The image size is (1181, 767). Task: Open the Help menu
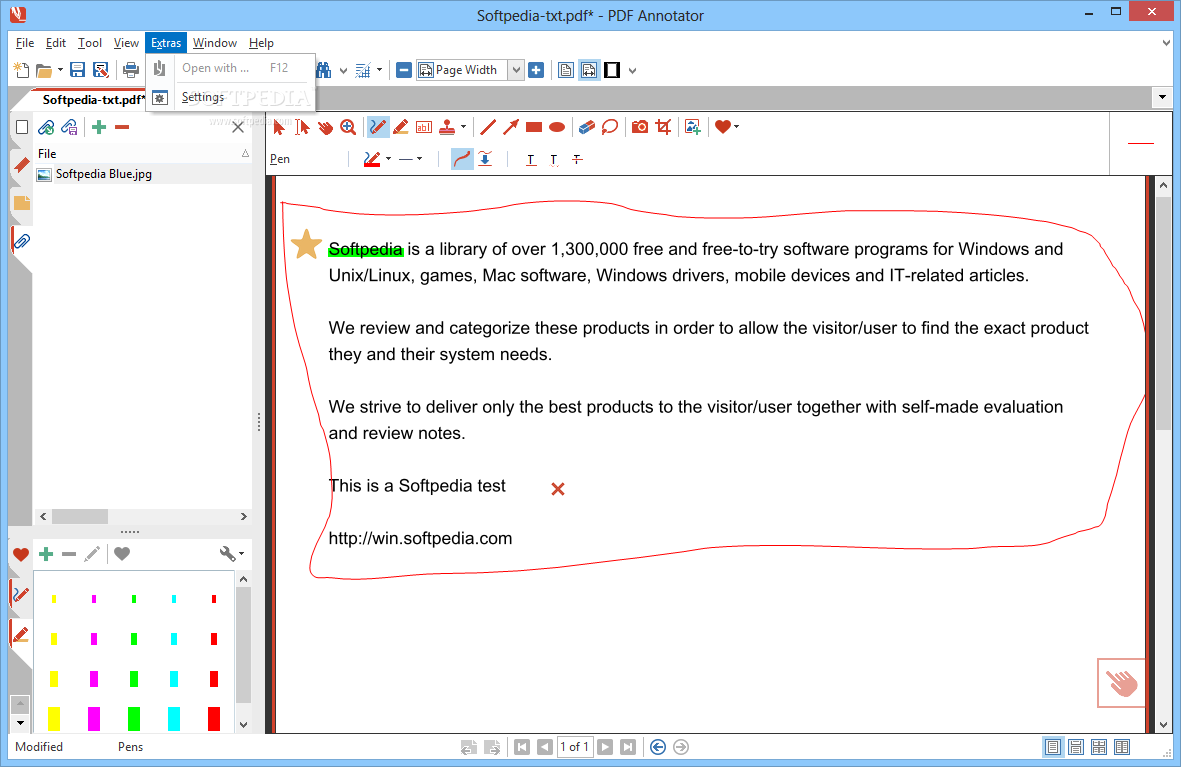click(261, 43)
